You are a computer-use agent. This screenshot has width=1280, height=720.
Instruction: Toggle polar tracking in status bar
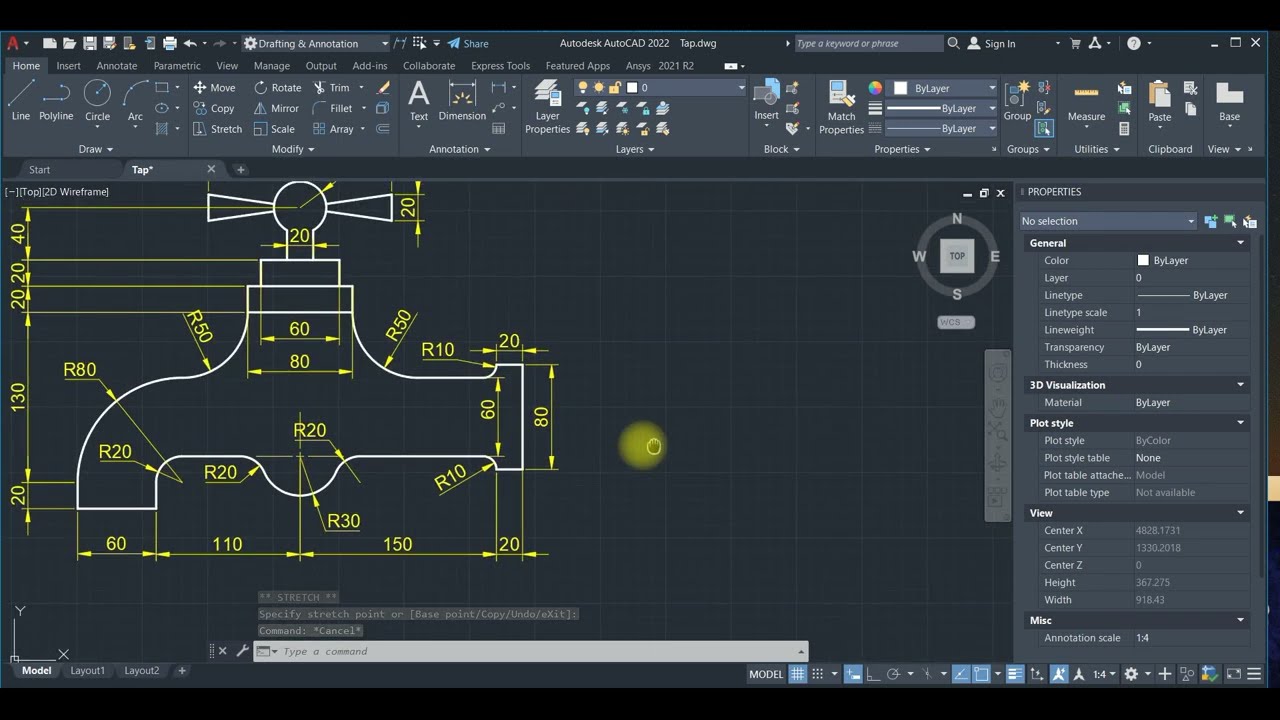[x=893, y=674]
